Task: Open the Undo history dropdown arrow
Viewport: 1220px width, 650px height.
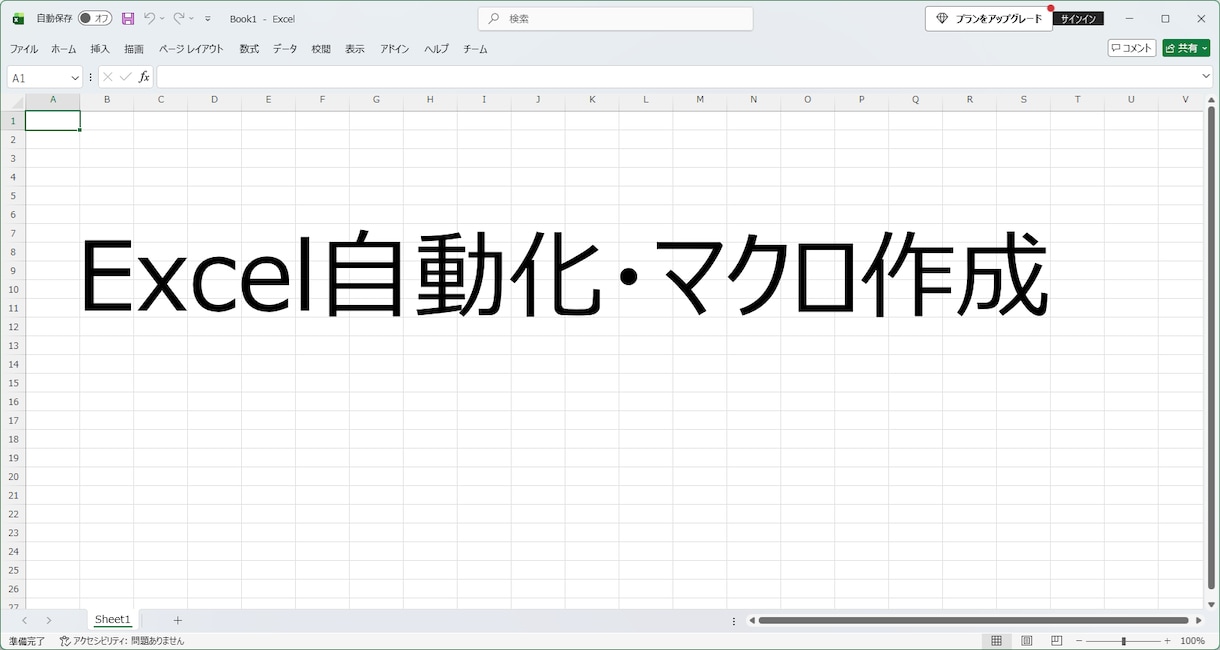Action: point(163,18)
